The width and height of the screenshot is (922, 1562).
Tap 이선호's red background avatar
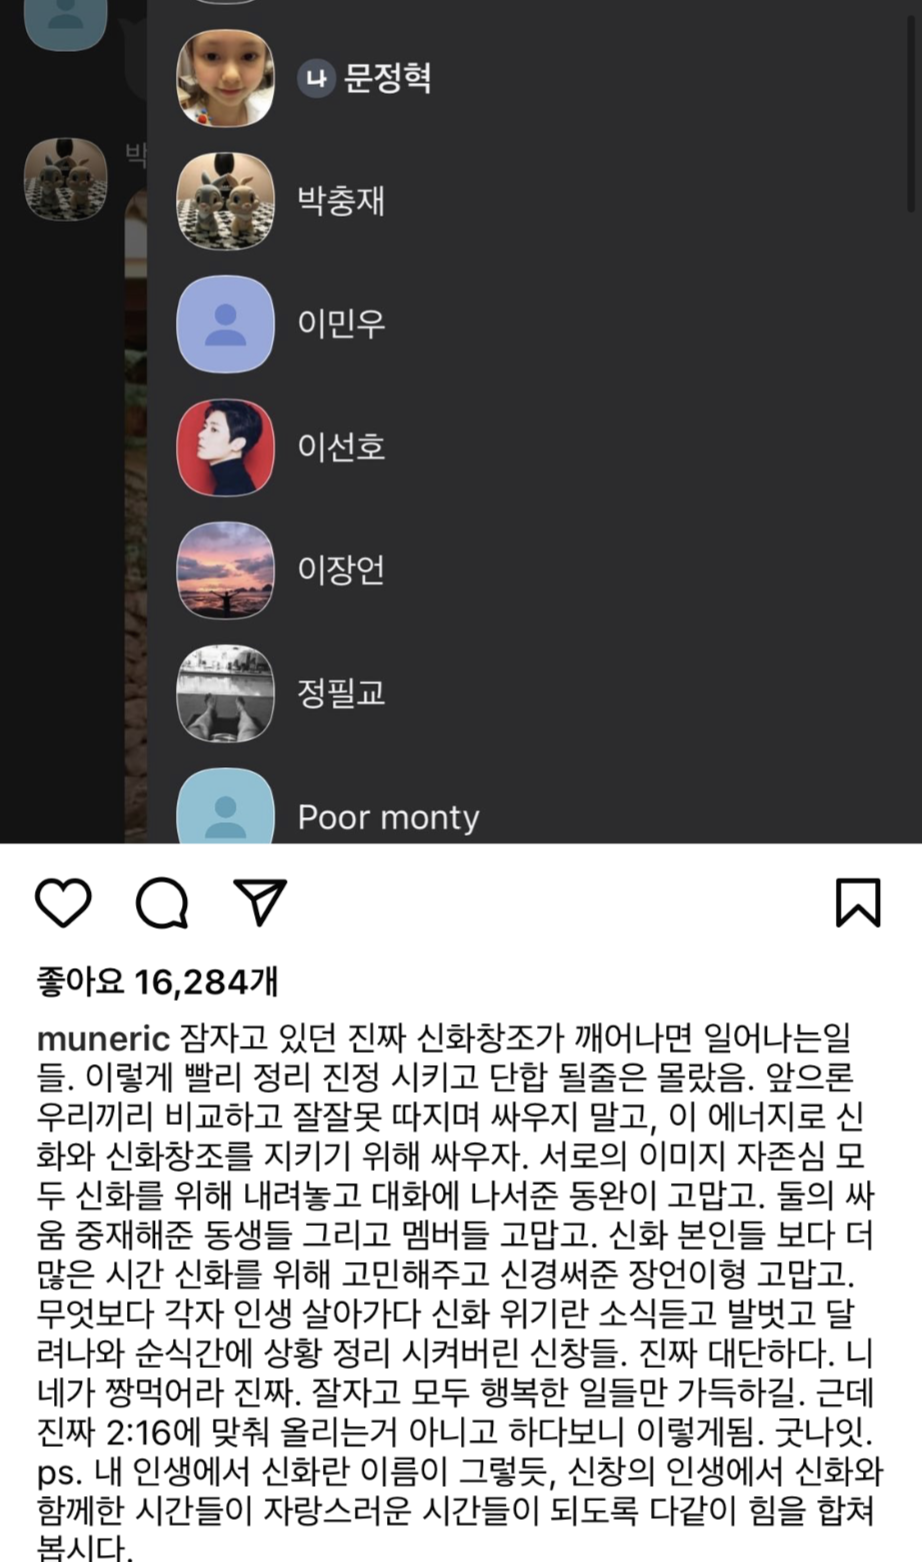click(x=225, y=447)
